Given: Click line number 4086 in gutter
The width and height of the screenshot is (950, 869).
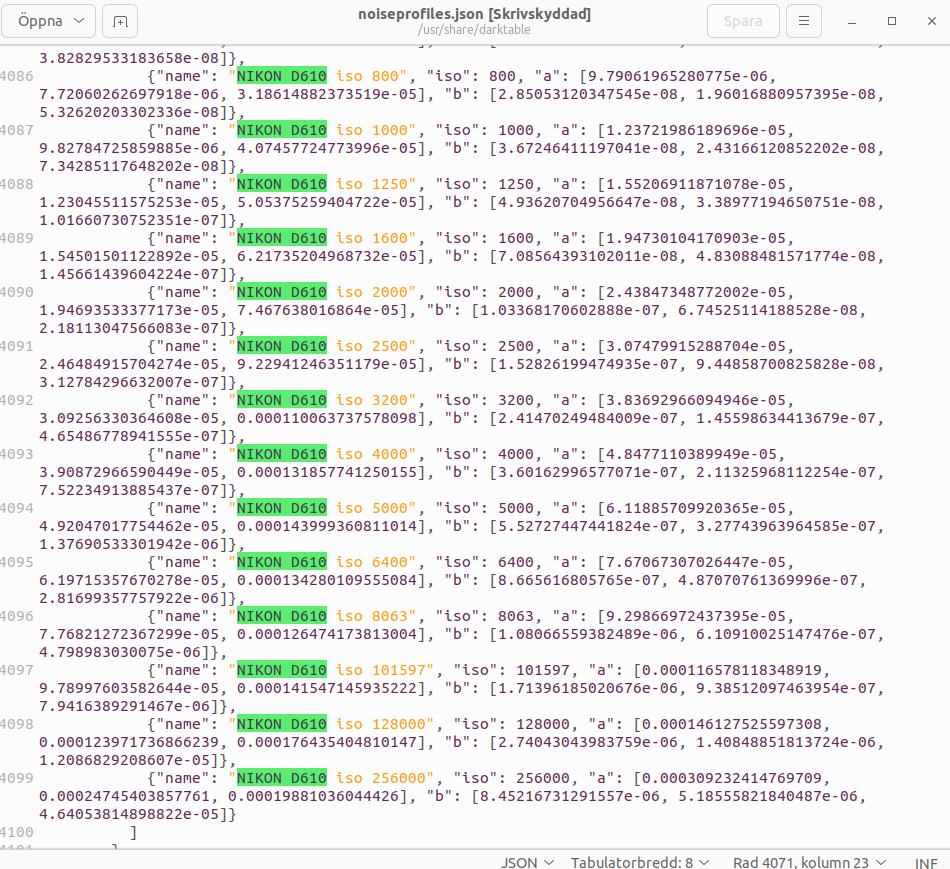Looking at the screenshot, I should tap(16, 76).
